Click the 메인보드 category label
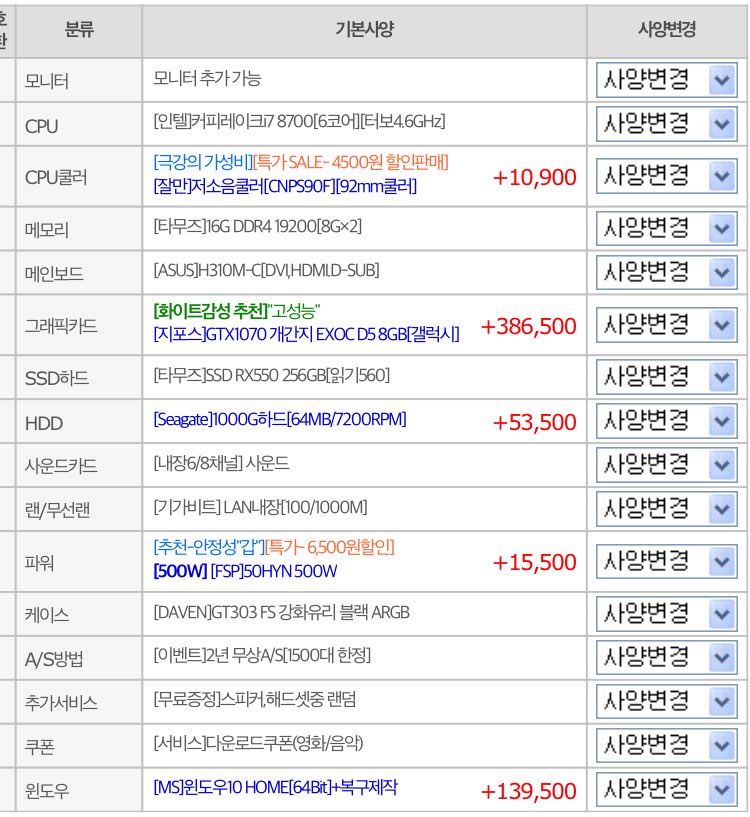The width and height of the screenshot is (750, 817). 54,274
